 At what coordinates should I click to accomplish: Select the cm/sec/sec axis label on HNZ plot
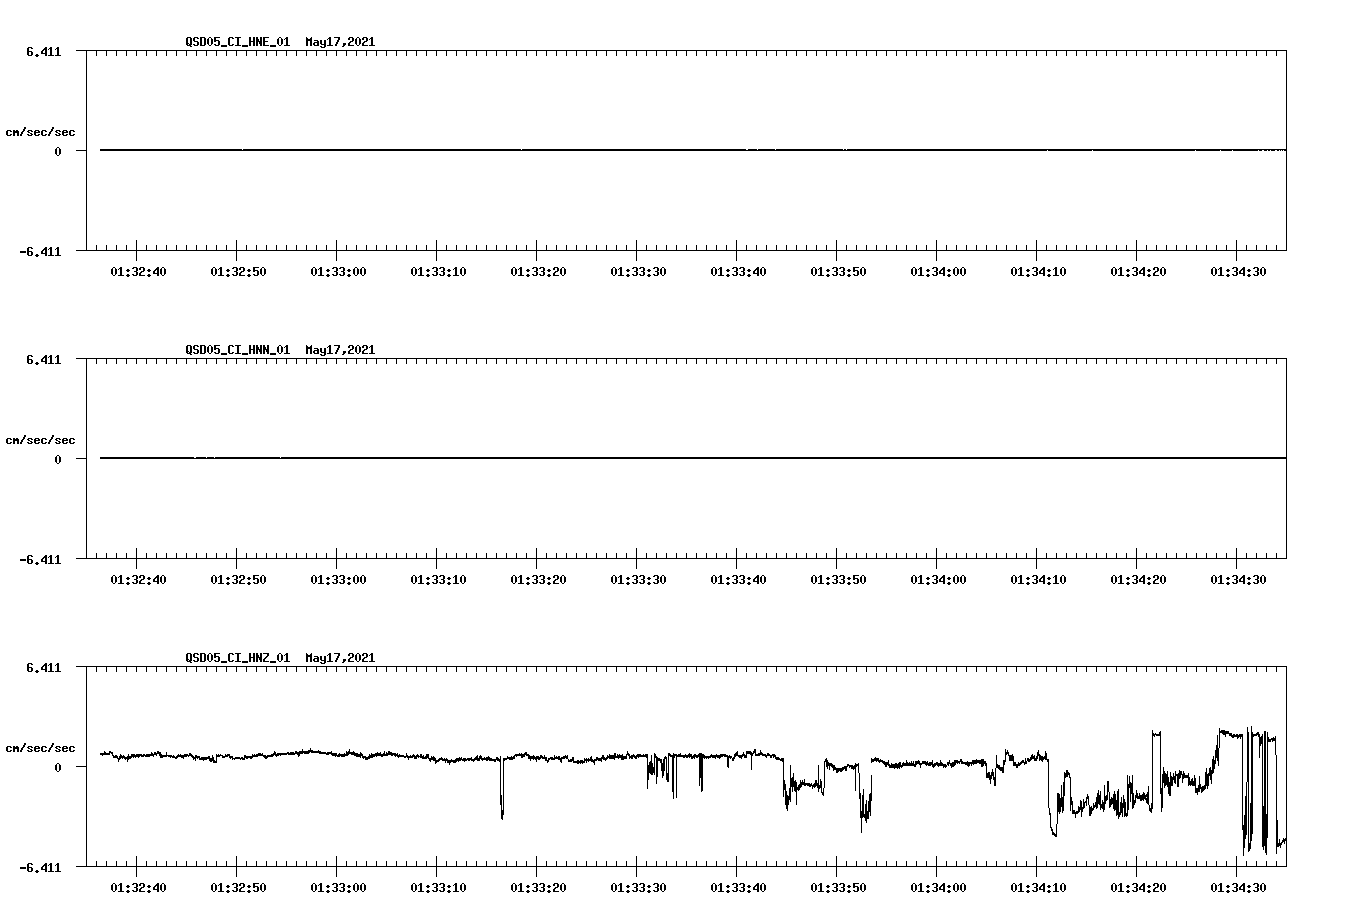click(41, 746)
